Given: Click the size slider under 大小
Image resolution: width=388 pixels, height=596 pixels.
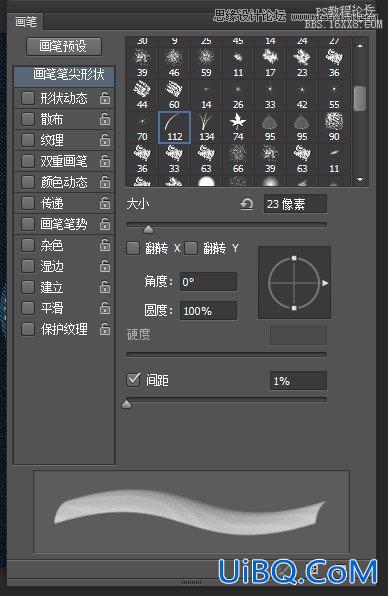Looking at the screenshot, I should (x=226, y=225).
